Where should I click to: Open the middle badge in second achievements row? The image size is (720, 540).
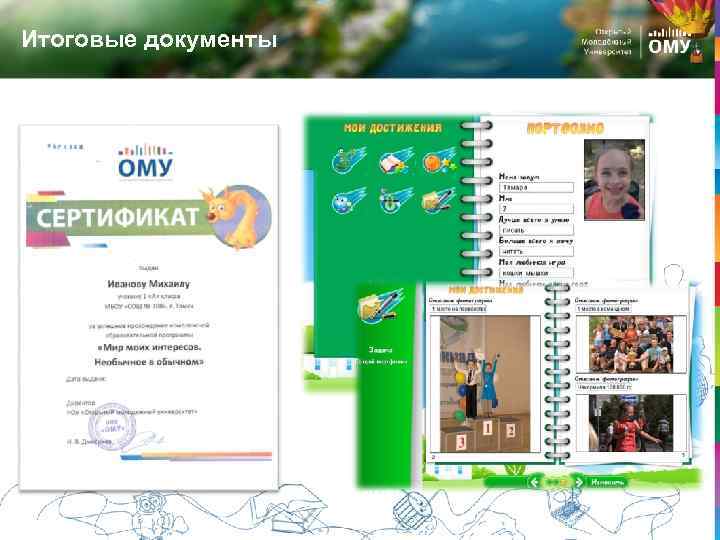tap(395, 201)
